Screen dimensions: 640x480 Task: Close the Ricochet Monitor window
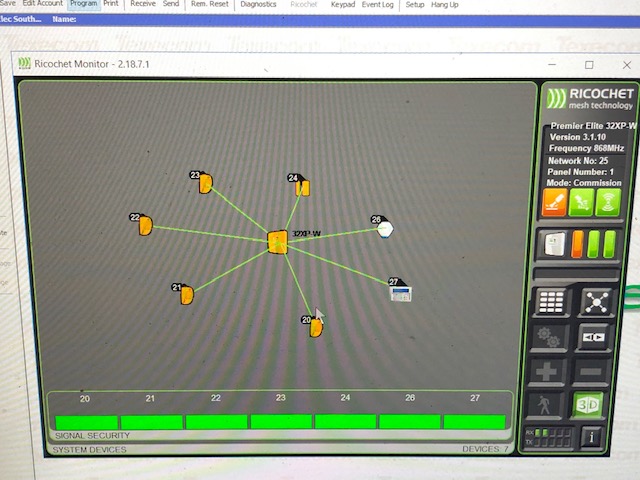[627, 65]
